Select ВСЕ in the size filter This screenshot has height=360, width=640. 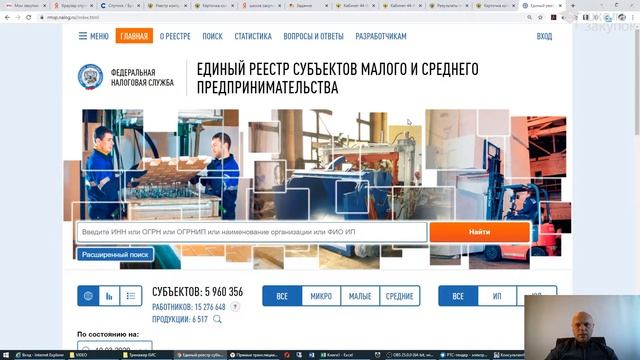pyautogui.click(x=282, y=296)
